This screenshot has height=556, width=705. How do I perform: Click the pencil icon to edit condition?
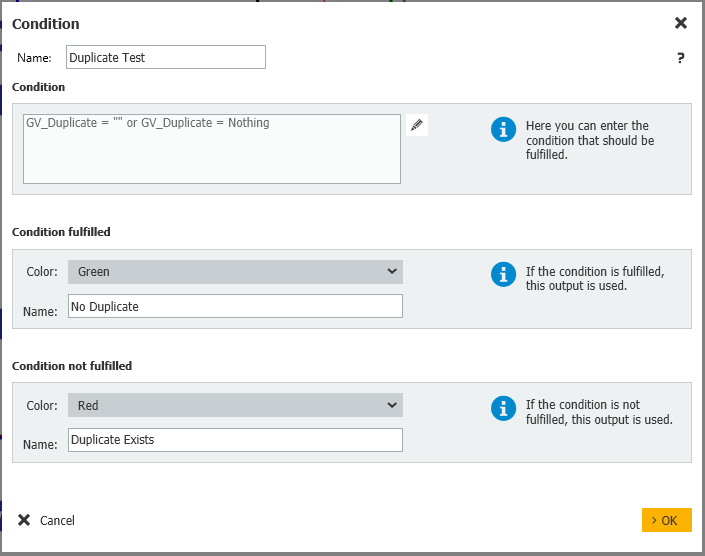(417, 125)
